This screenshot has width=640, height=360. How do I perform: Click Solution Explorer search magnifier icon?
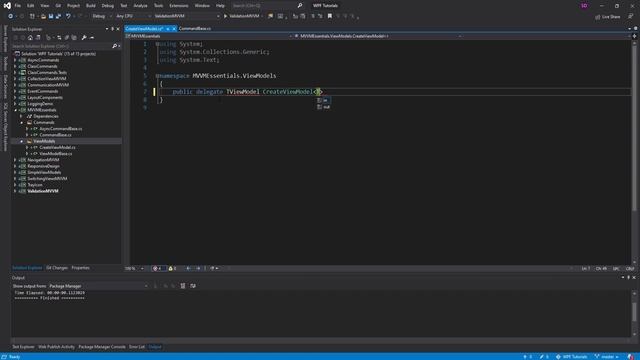tap(115, 46)
